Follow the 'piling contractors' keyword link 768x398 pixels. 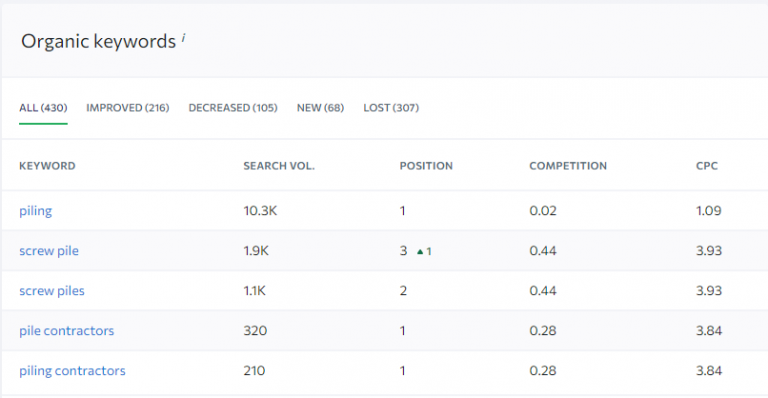point(72,371)
